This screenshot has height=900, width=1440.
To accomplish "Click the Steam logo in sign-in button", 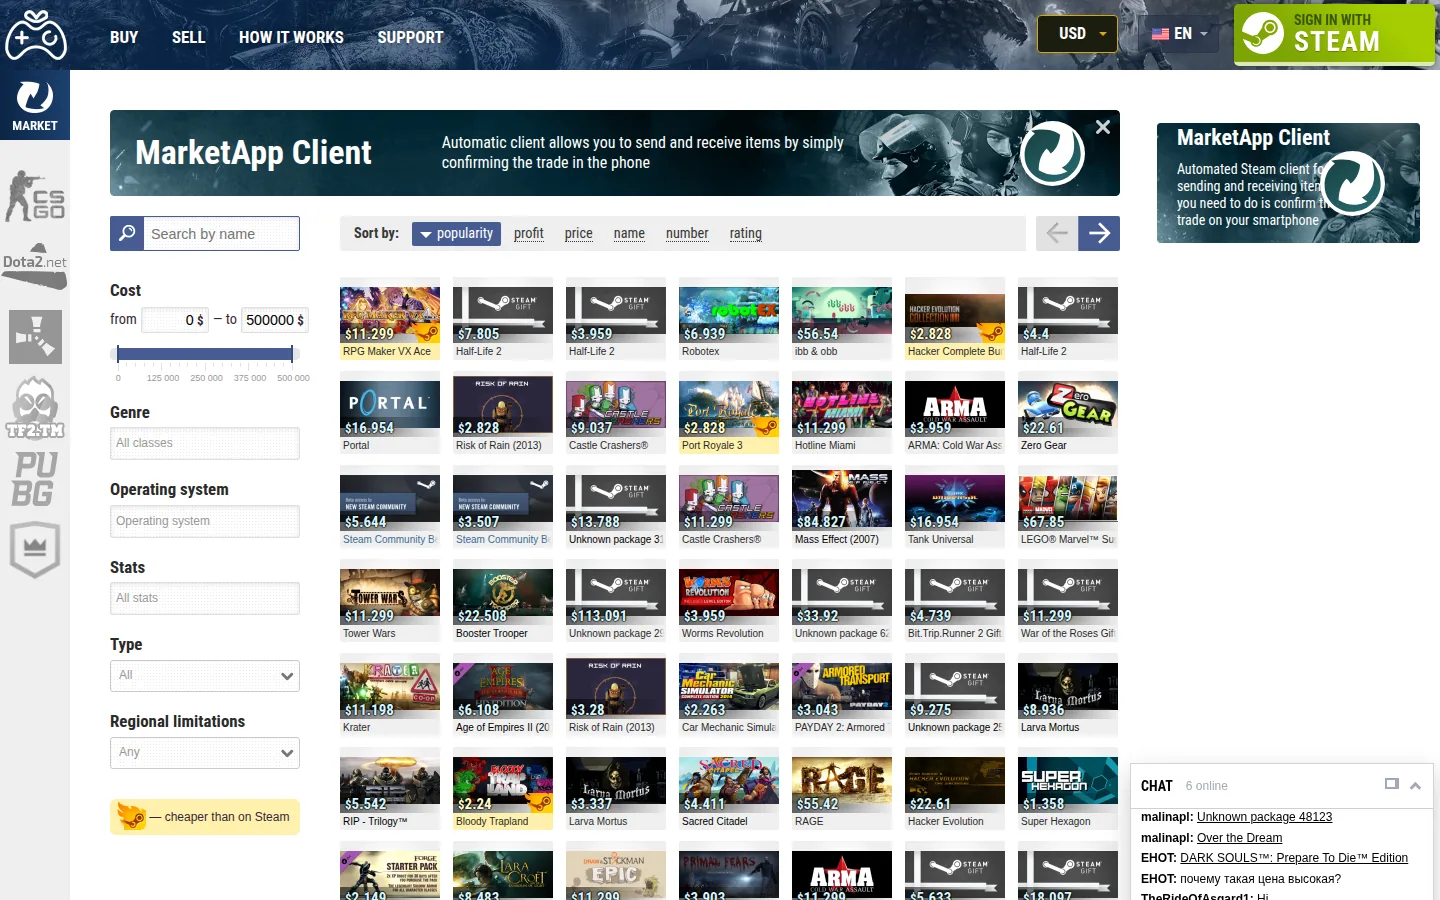I will (1263, 33).
